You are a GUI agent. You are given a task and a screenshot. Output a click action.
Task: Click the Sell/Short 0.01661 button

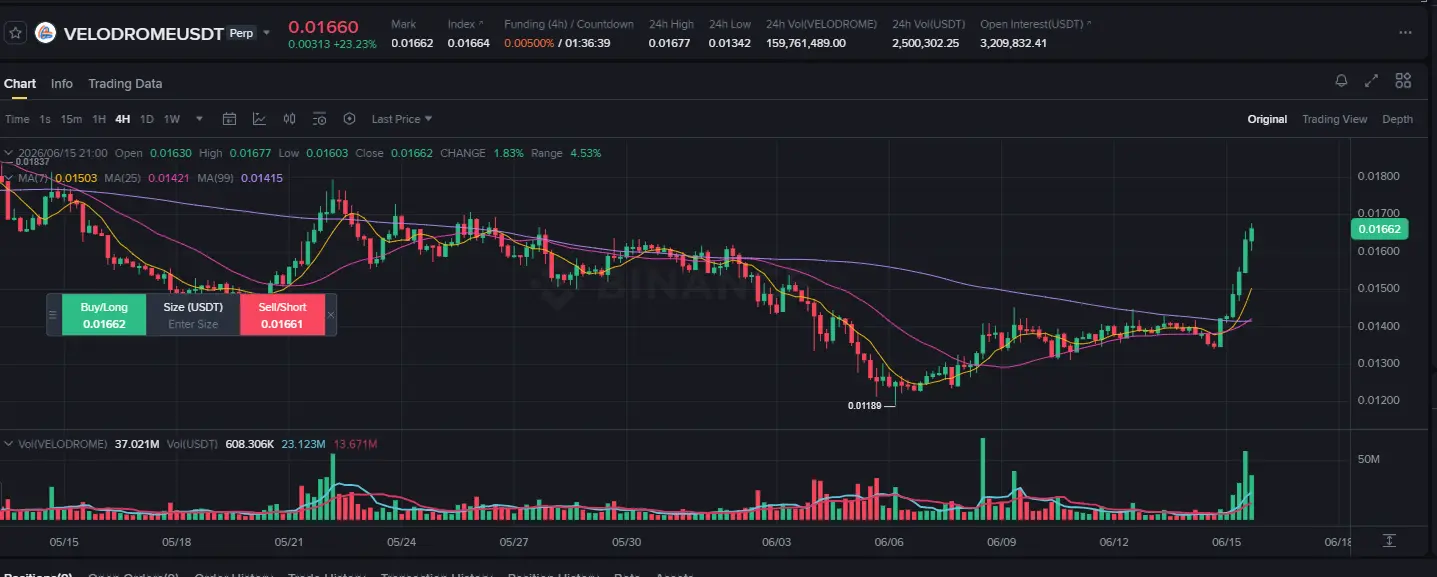tap(283, 315)
